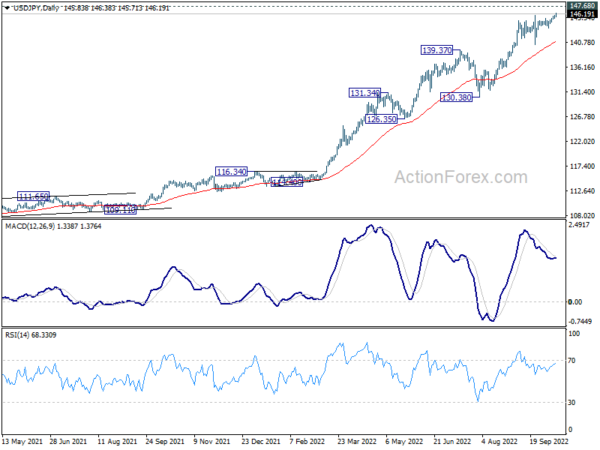Click the 23 Dec 2021 date label
Image resolution: width=600 pixels, height=450 pixels.
coord(261,442)
